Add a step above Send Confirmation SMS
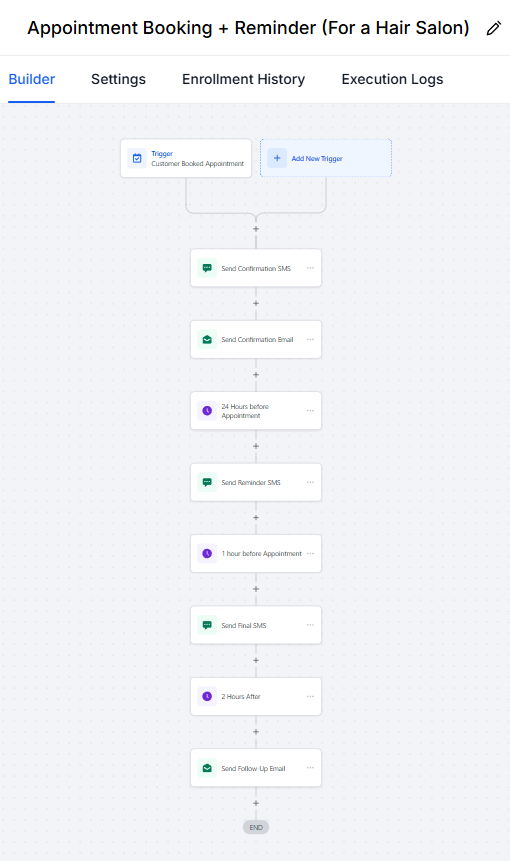Image resolution: width=510 pixels, height=861 pixels. point(256,229)
